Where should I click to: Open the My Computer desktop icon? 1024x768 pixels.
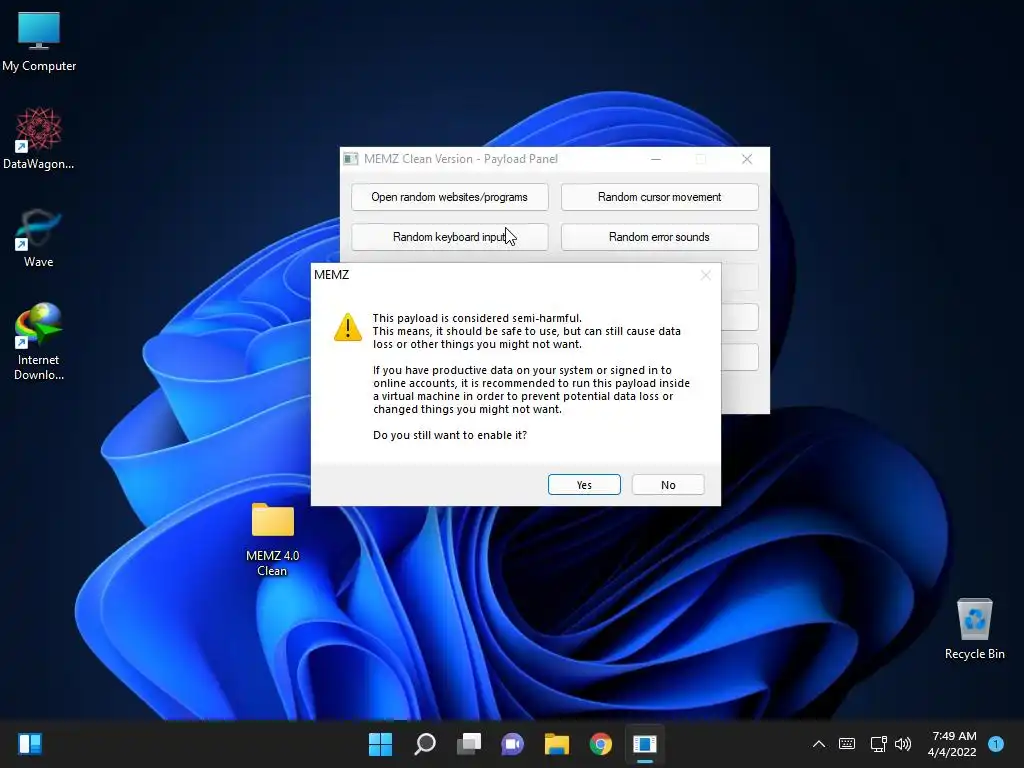pos(39,42)
